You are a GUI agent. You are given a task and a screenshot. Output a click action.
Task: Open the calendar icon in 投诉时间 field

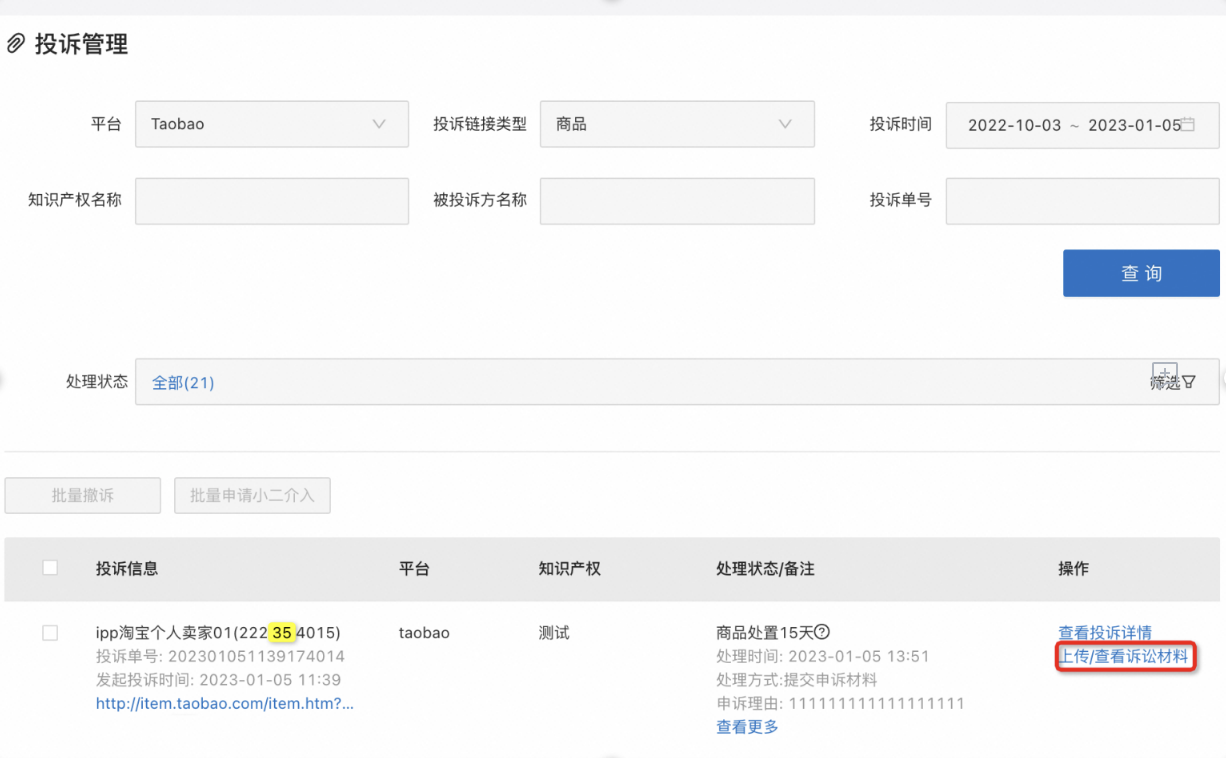[1188, 125]
